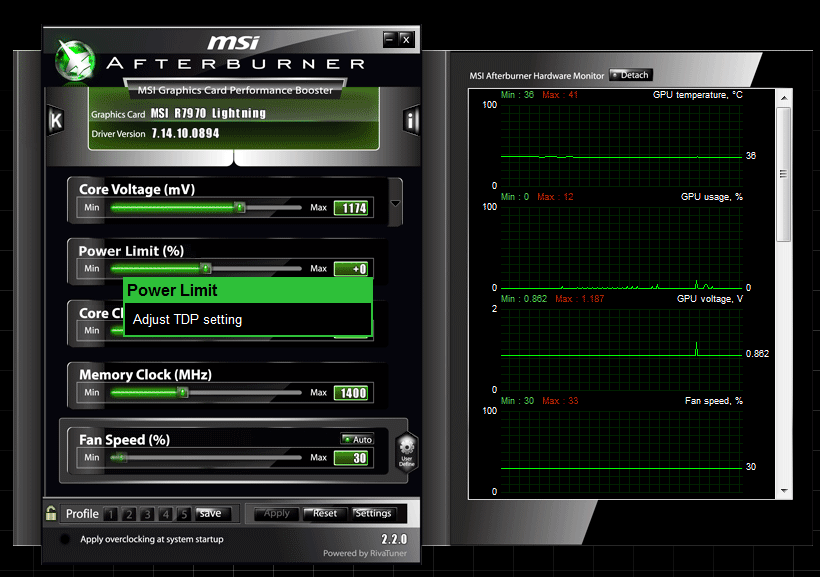Show graphics card info via i icon
Viewport: 820px width, 577px height.
pos(411,121)
